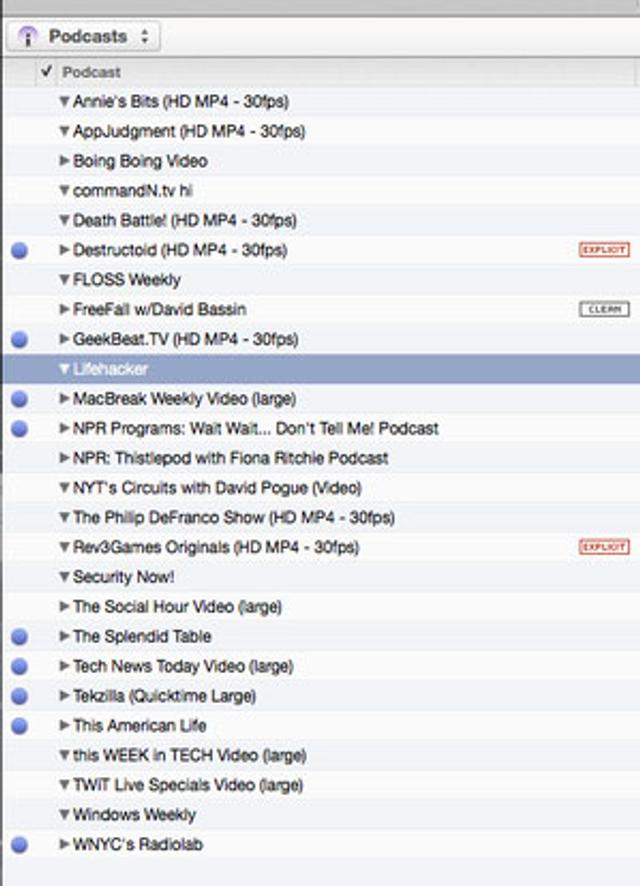Expand the GeekBeat.TV podcast

[x=64, y=339]
